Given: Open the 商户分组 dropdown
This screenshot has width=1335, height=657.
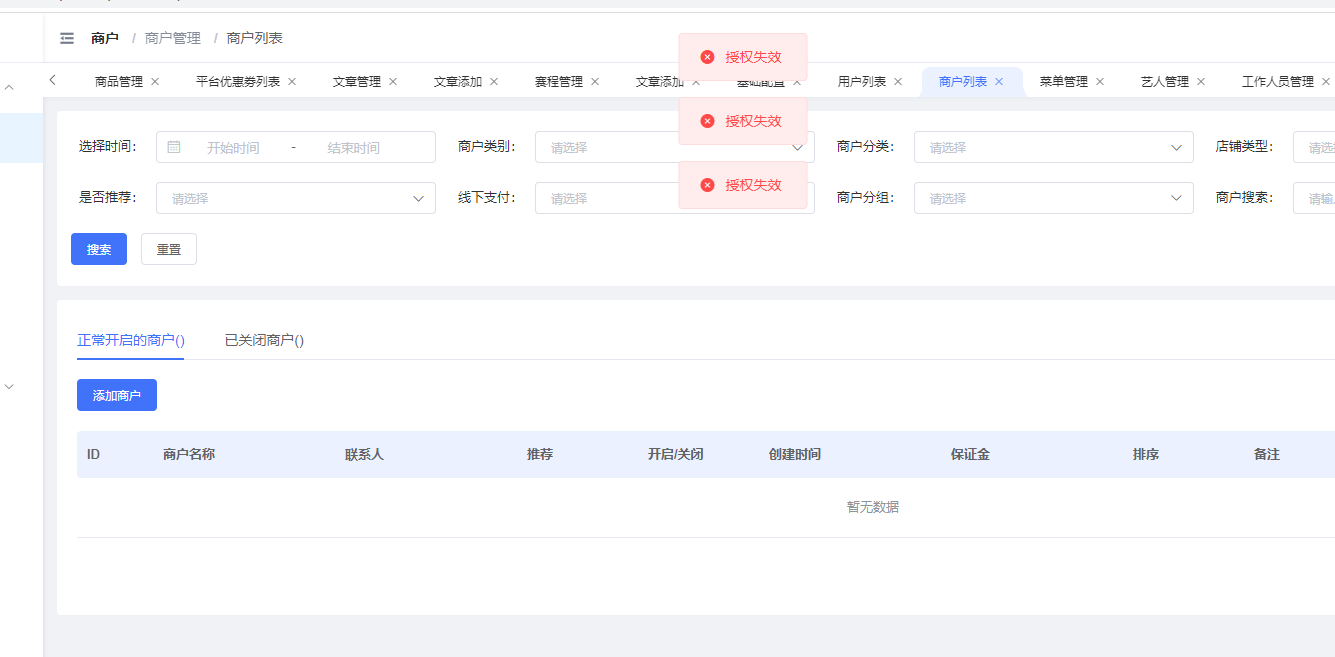Looking at the screenshot, I should coord(1053,198).
